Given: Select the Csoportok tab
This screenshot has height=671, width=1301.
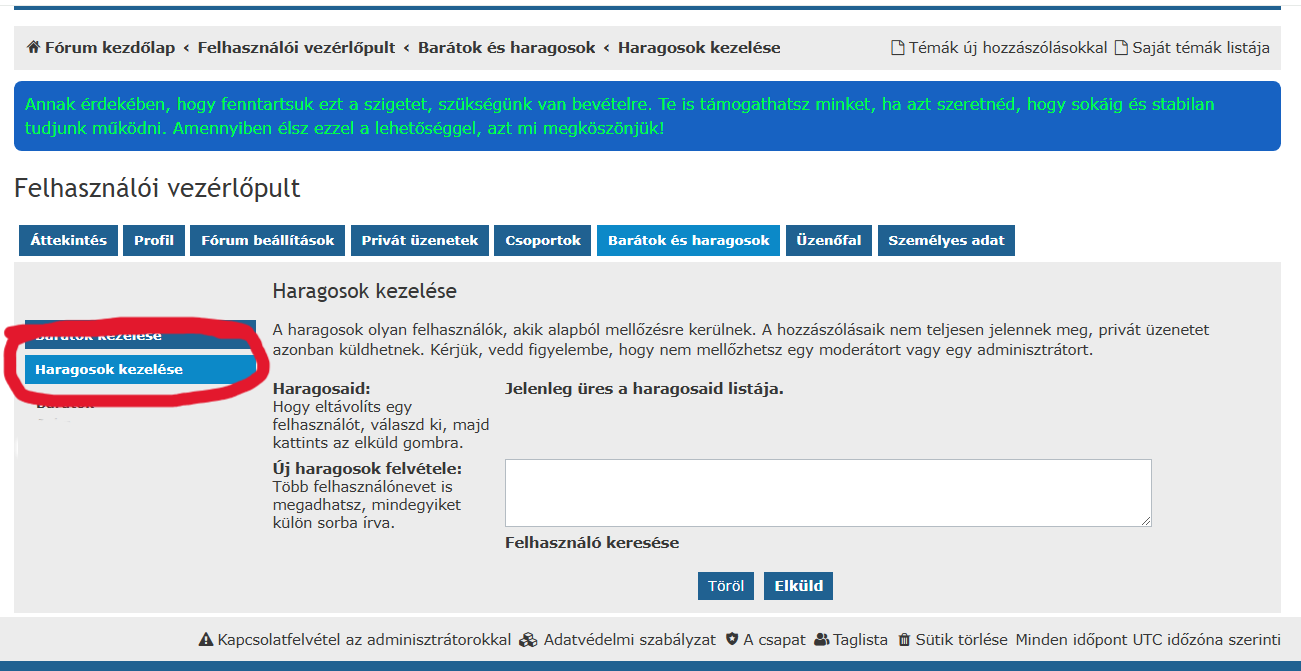Looking at the screenshot, I should coord(543,241).
